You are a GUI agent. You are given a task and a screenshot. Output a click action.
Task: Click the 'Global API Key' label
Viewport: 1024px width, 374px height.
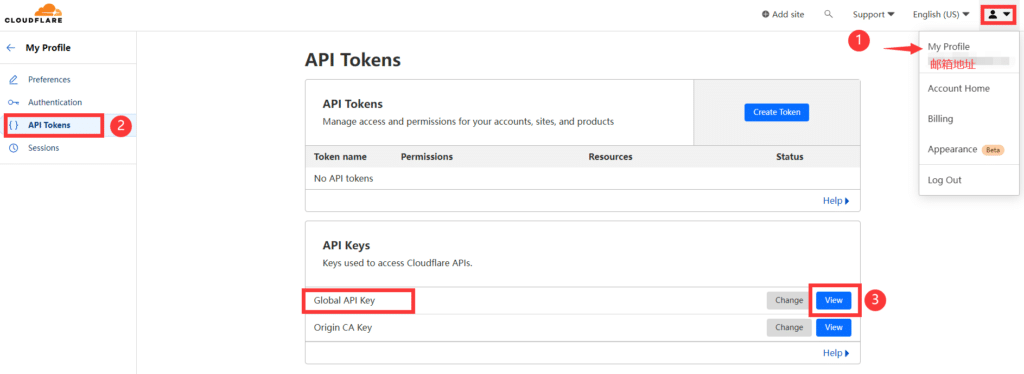coord(344,300)
